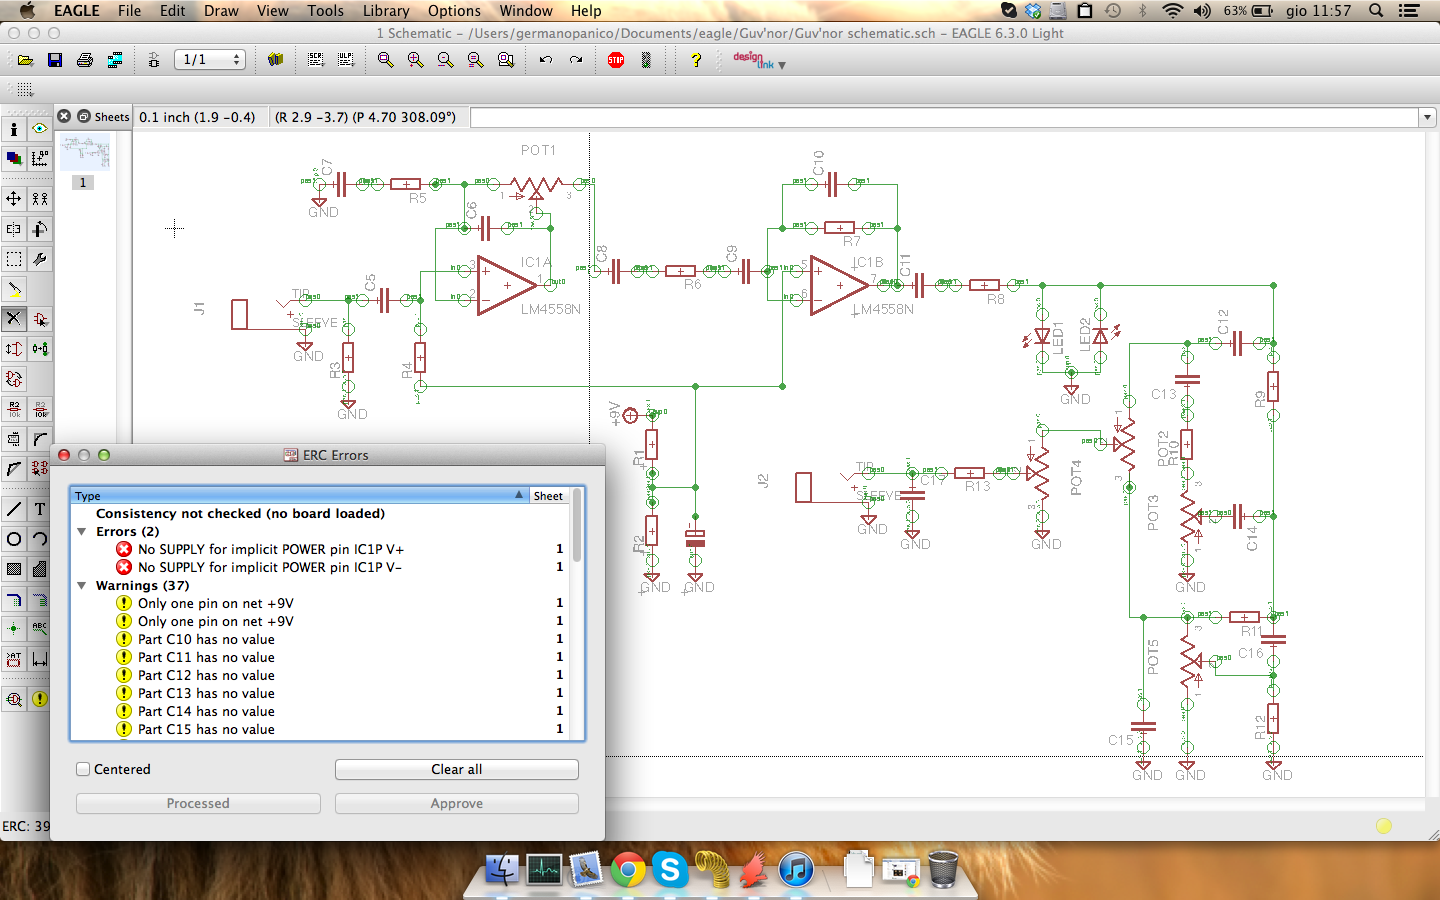Toggle the Show eye tool
This screenshot has width=1440, height=900.
click(x=40, y=129)
